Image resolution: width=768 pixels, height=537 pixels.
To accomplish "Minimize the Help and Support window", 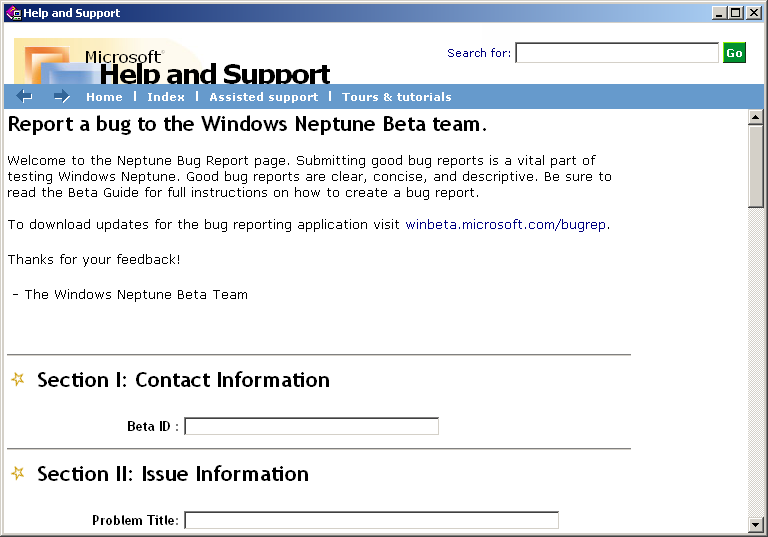I will tap(719, 13).
